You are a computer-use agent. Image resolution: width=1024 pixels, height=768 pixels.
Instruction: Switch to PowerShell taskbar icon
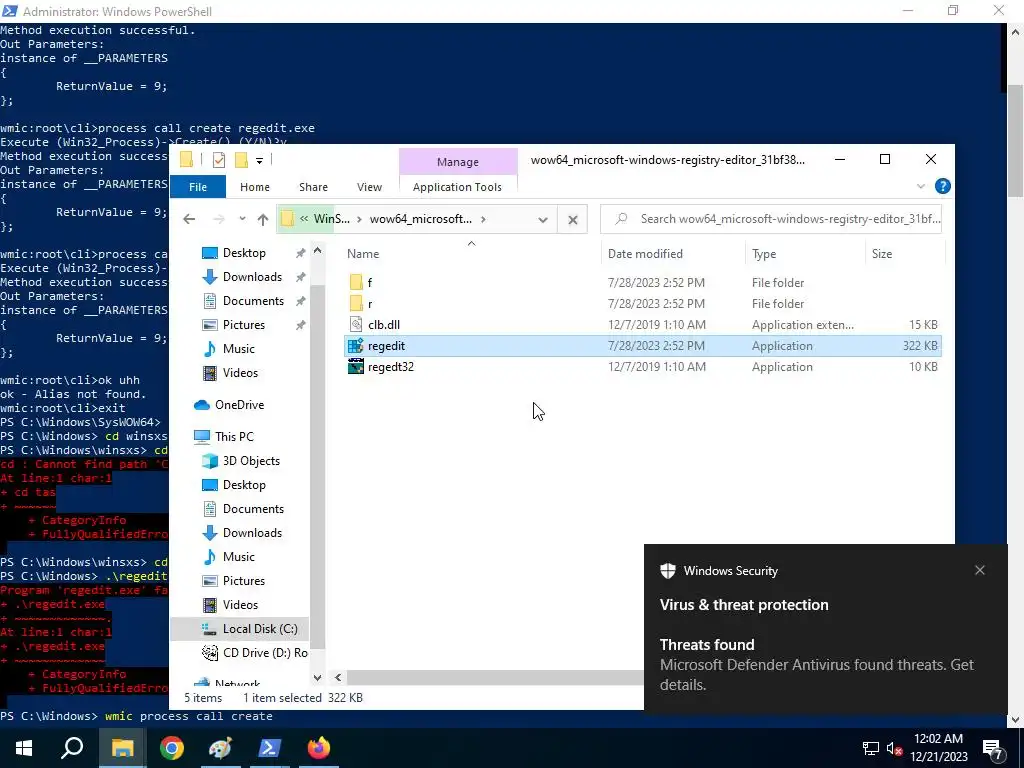click(270, 748)
